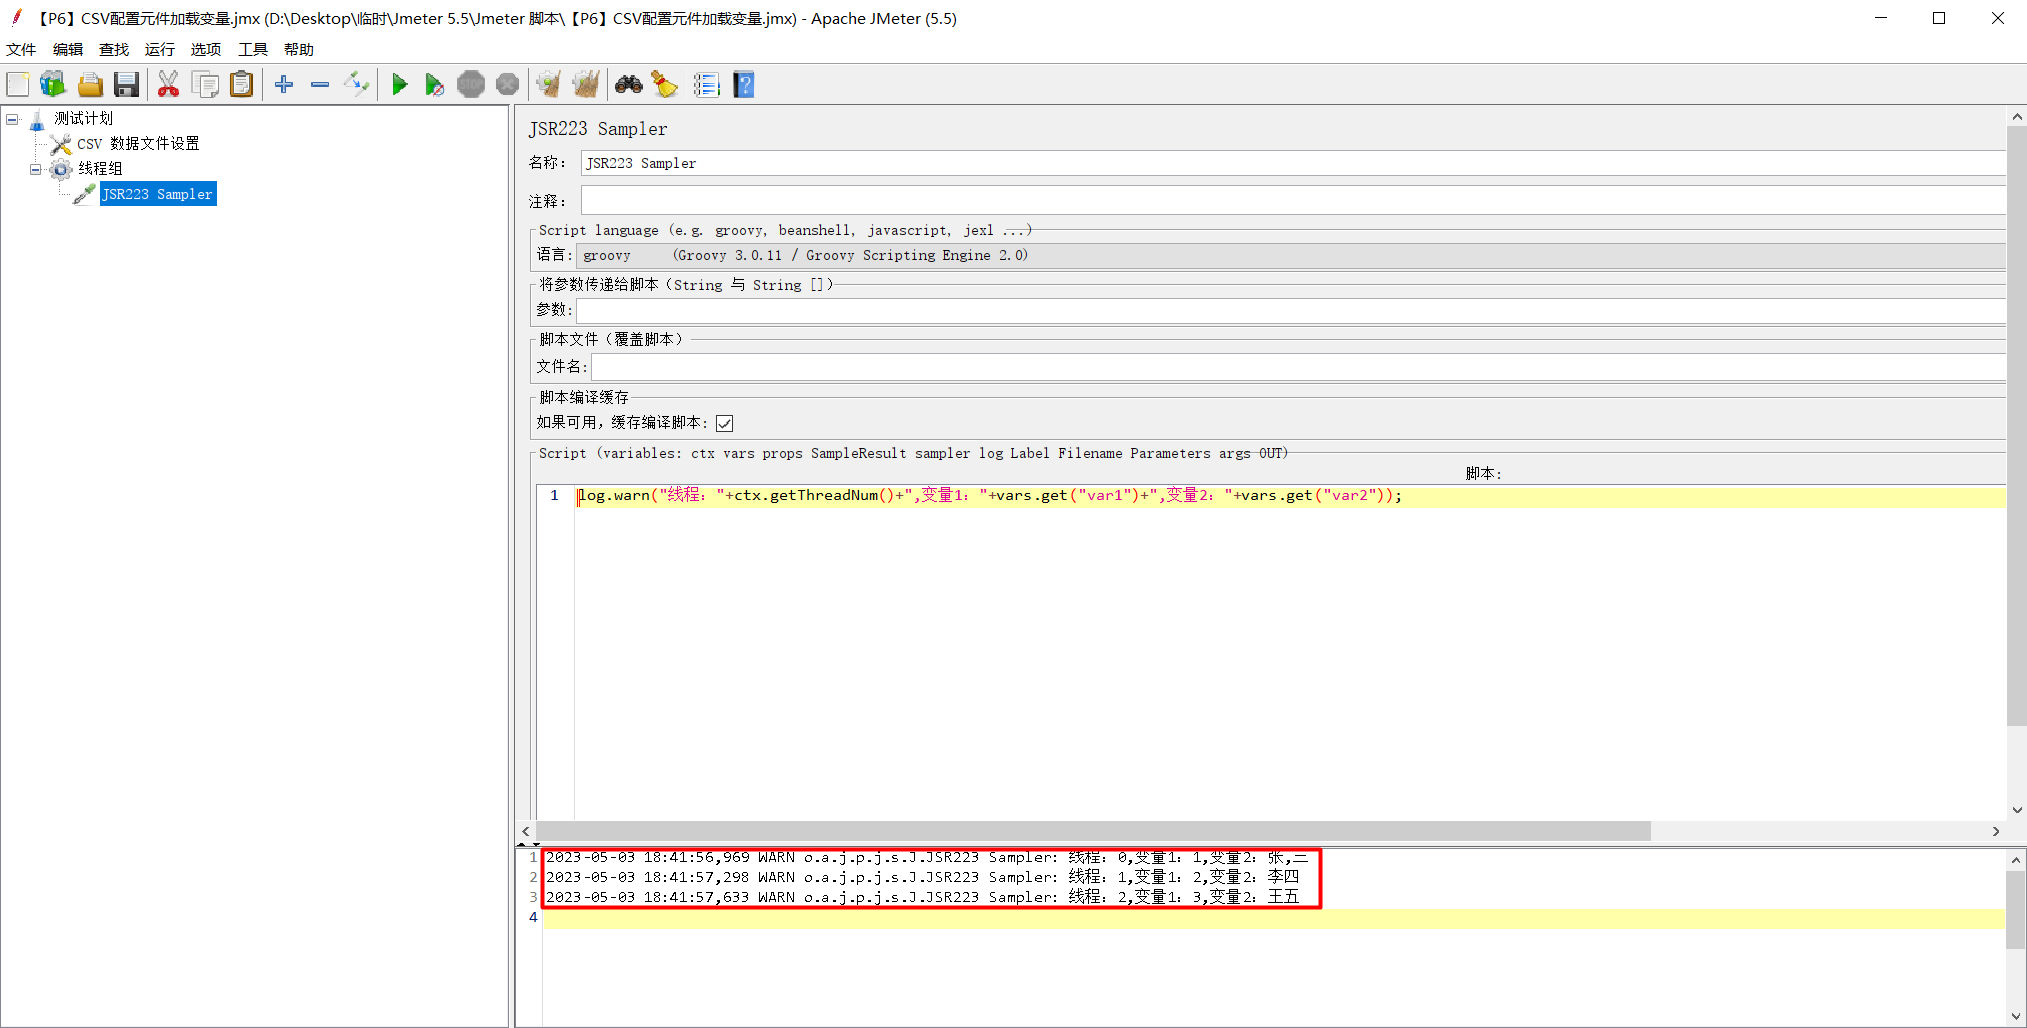Open the 语言 groovy language dropdown

pyautogui.click(x=1292, y=255)
